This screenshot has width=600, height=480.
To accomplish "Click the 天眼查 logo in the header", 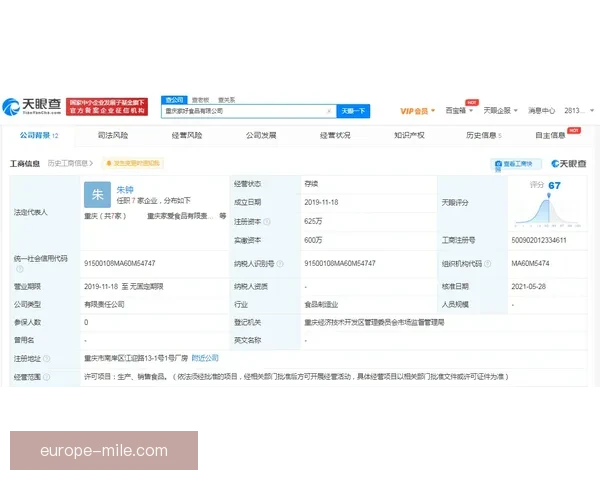I will (x=31, y=106).
